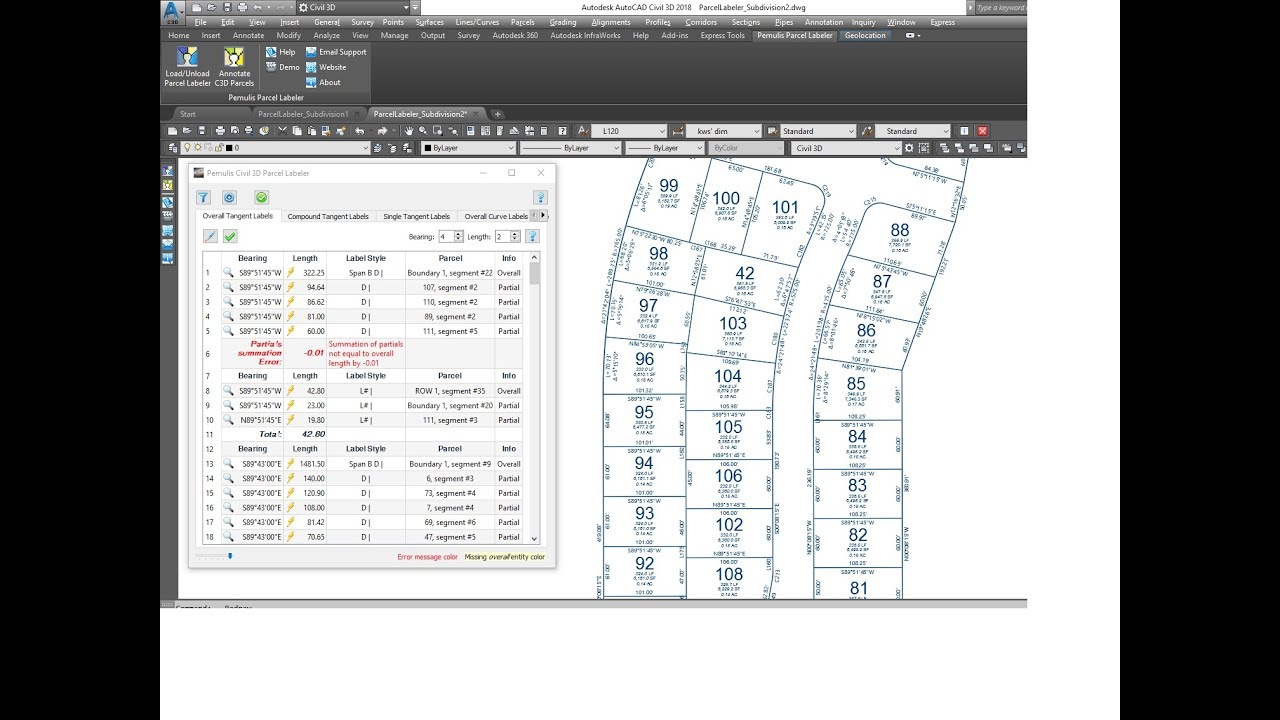Open the ribbon Help item
Viewport: 1280px width, 720px height.
point(280,51)
